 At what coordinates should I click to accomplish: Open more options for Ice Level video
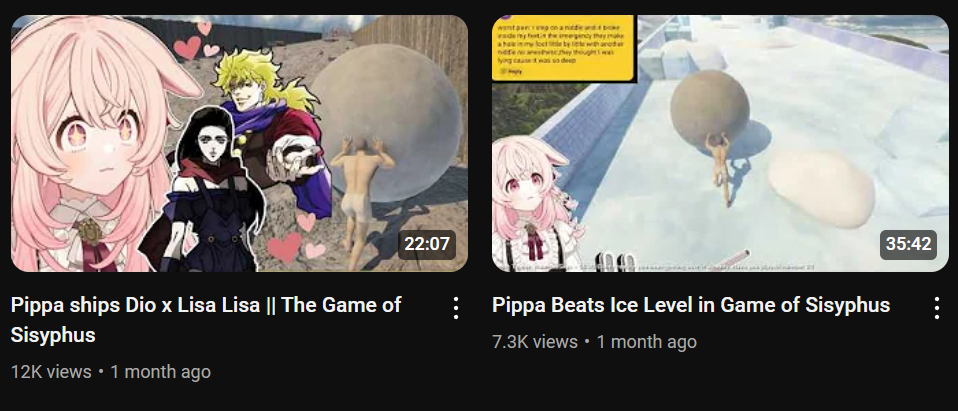[937, 308]
